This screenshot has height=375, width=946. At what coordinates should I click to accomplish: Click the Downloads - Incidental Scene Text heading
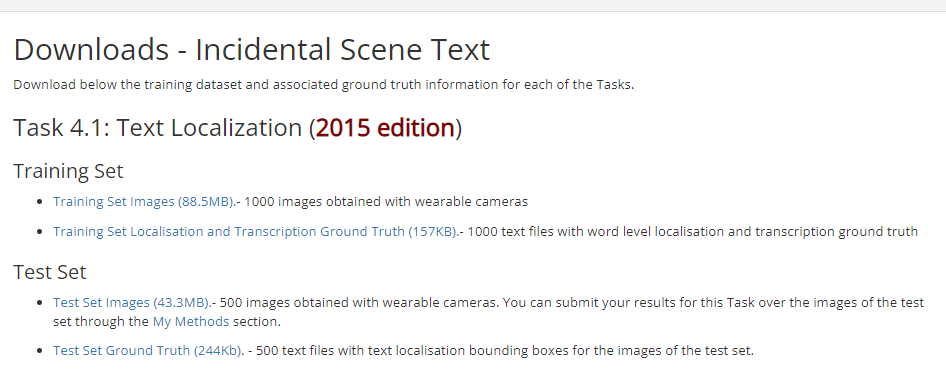[252, 49]
